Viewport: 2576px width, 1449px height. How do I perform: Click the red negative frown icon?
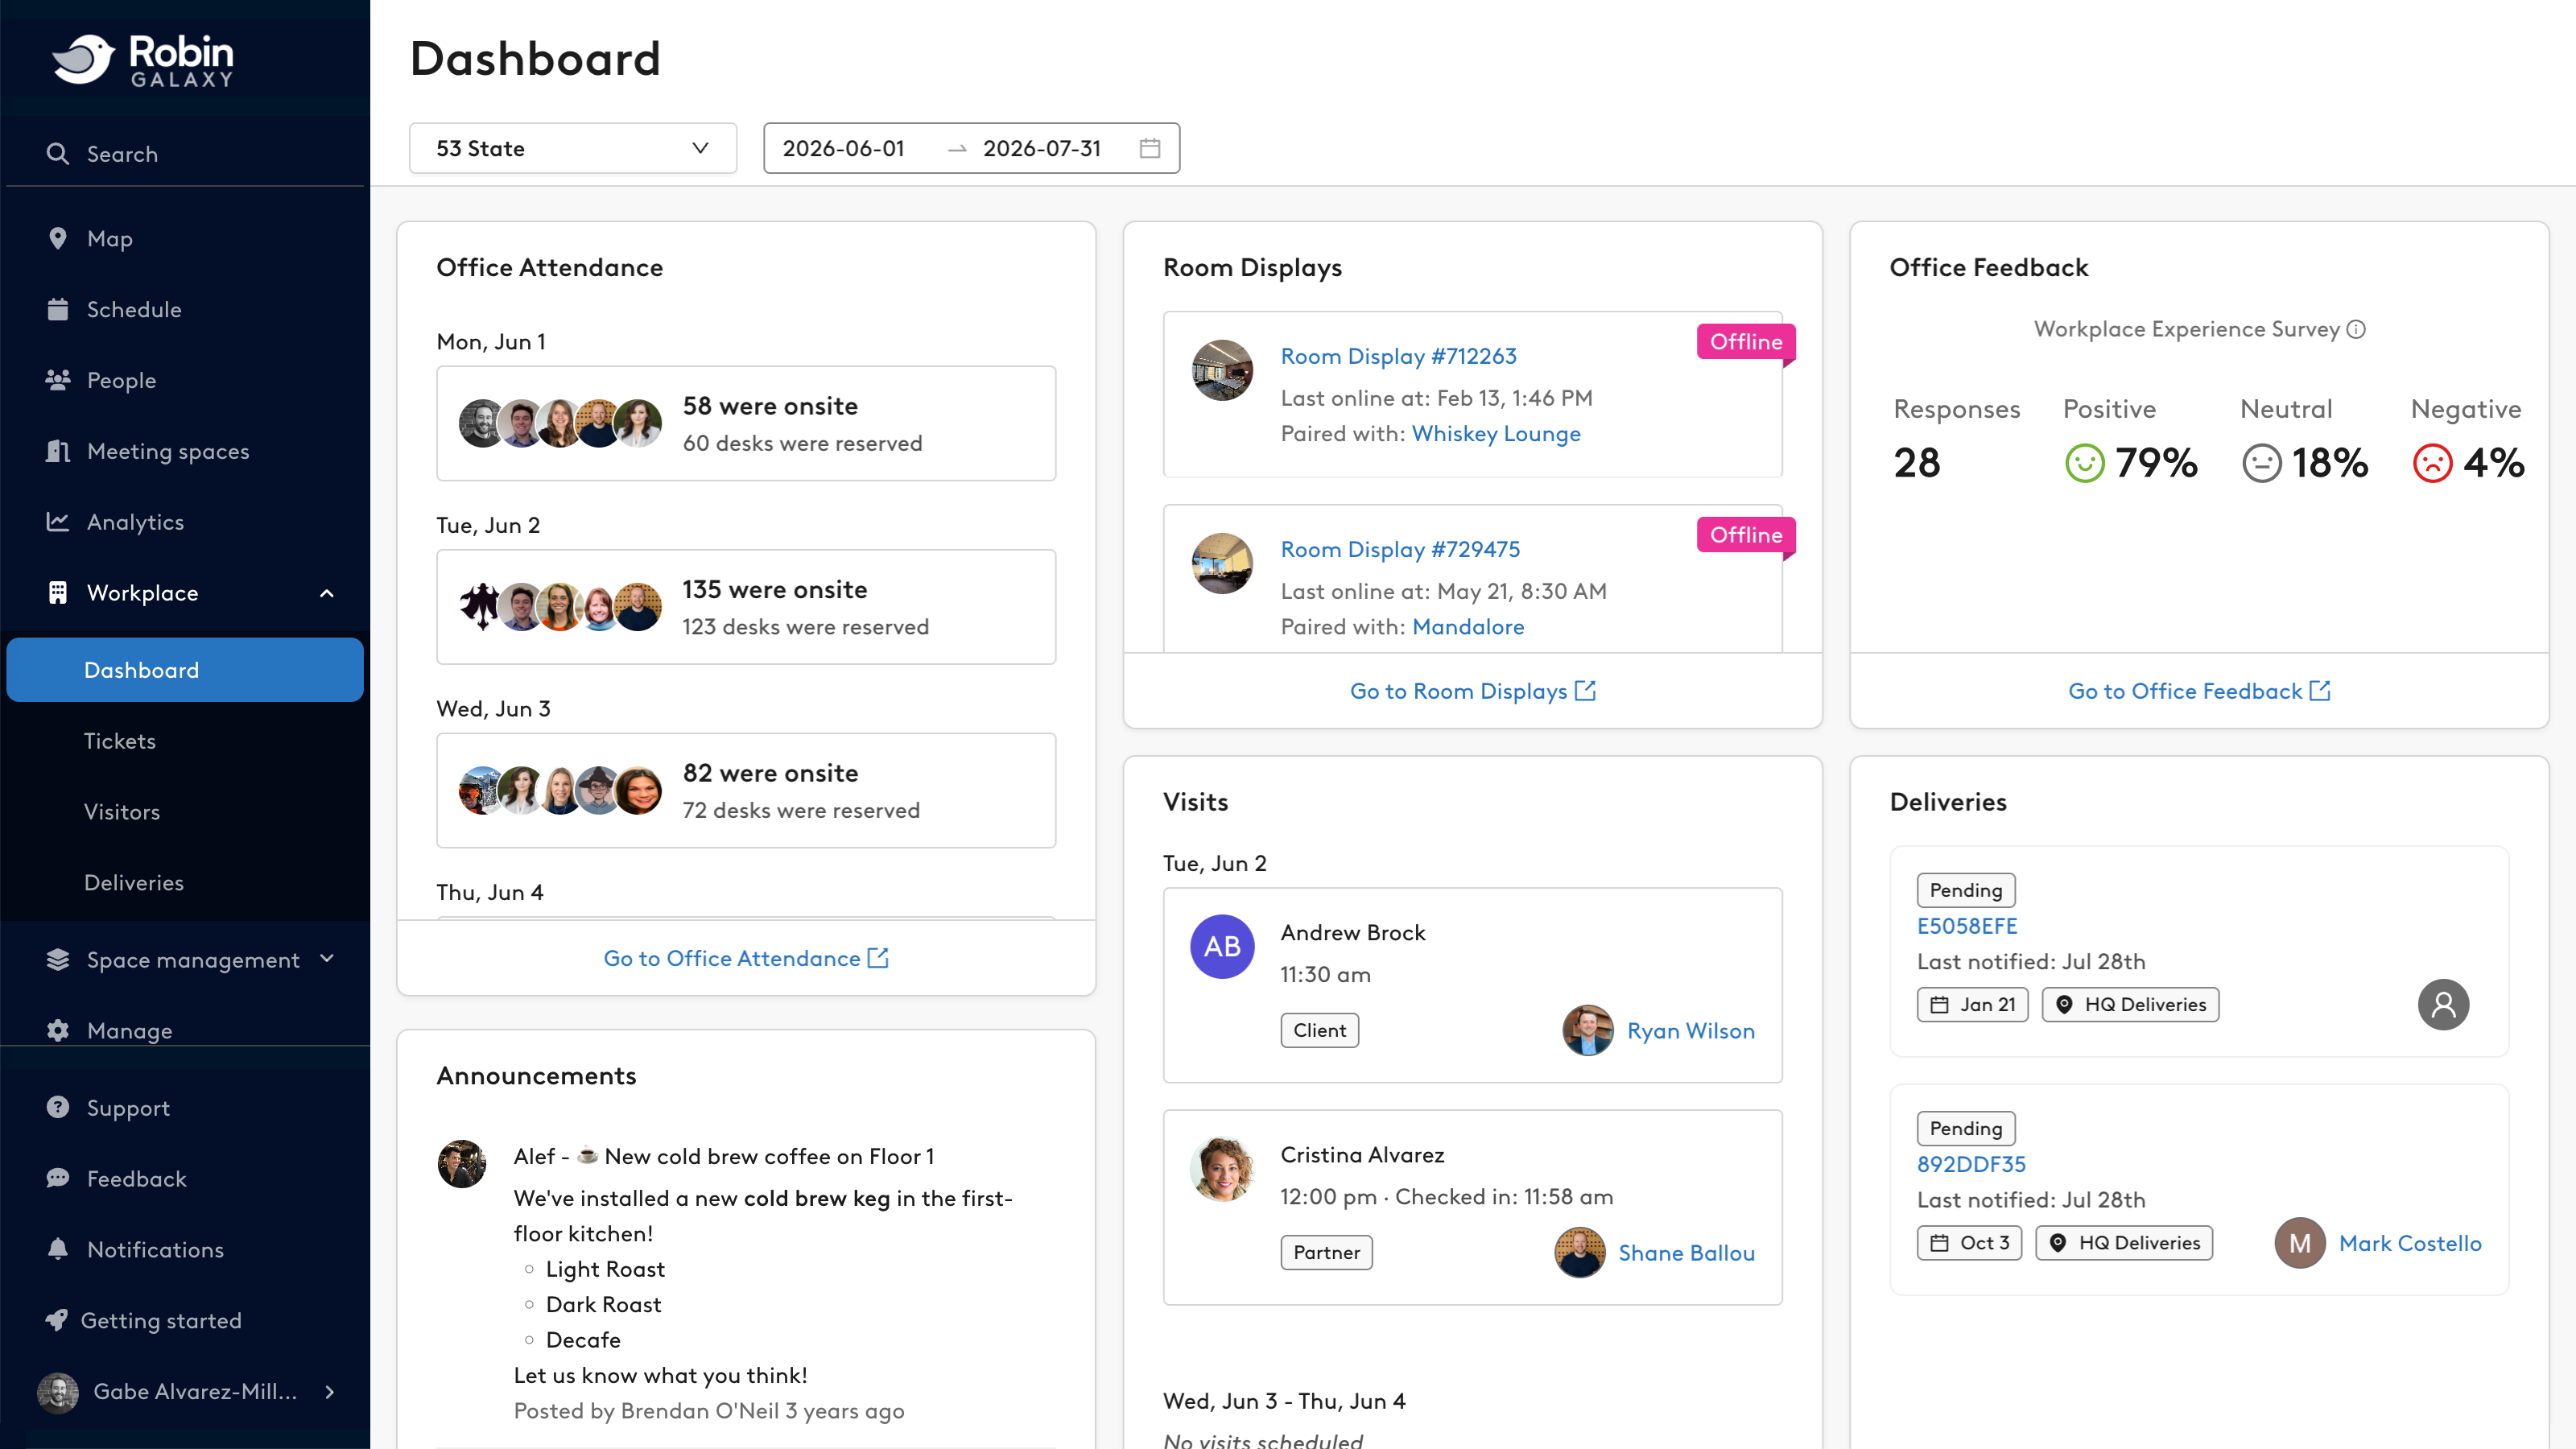(2432, 463)
